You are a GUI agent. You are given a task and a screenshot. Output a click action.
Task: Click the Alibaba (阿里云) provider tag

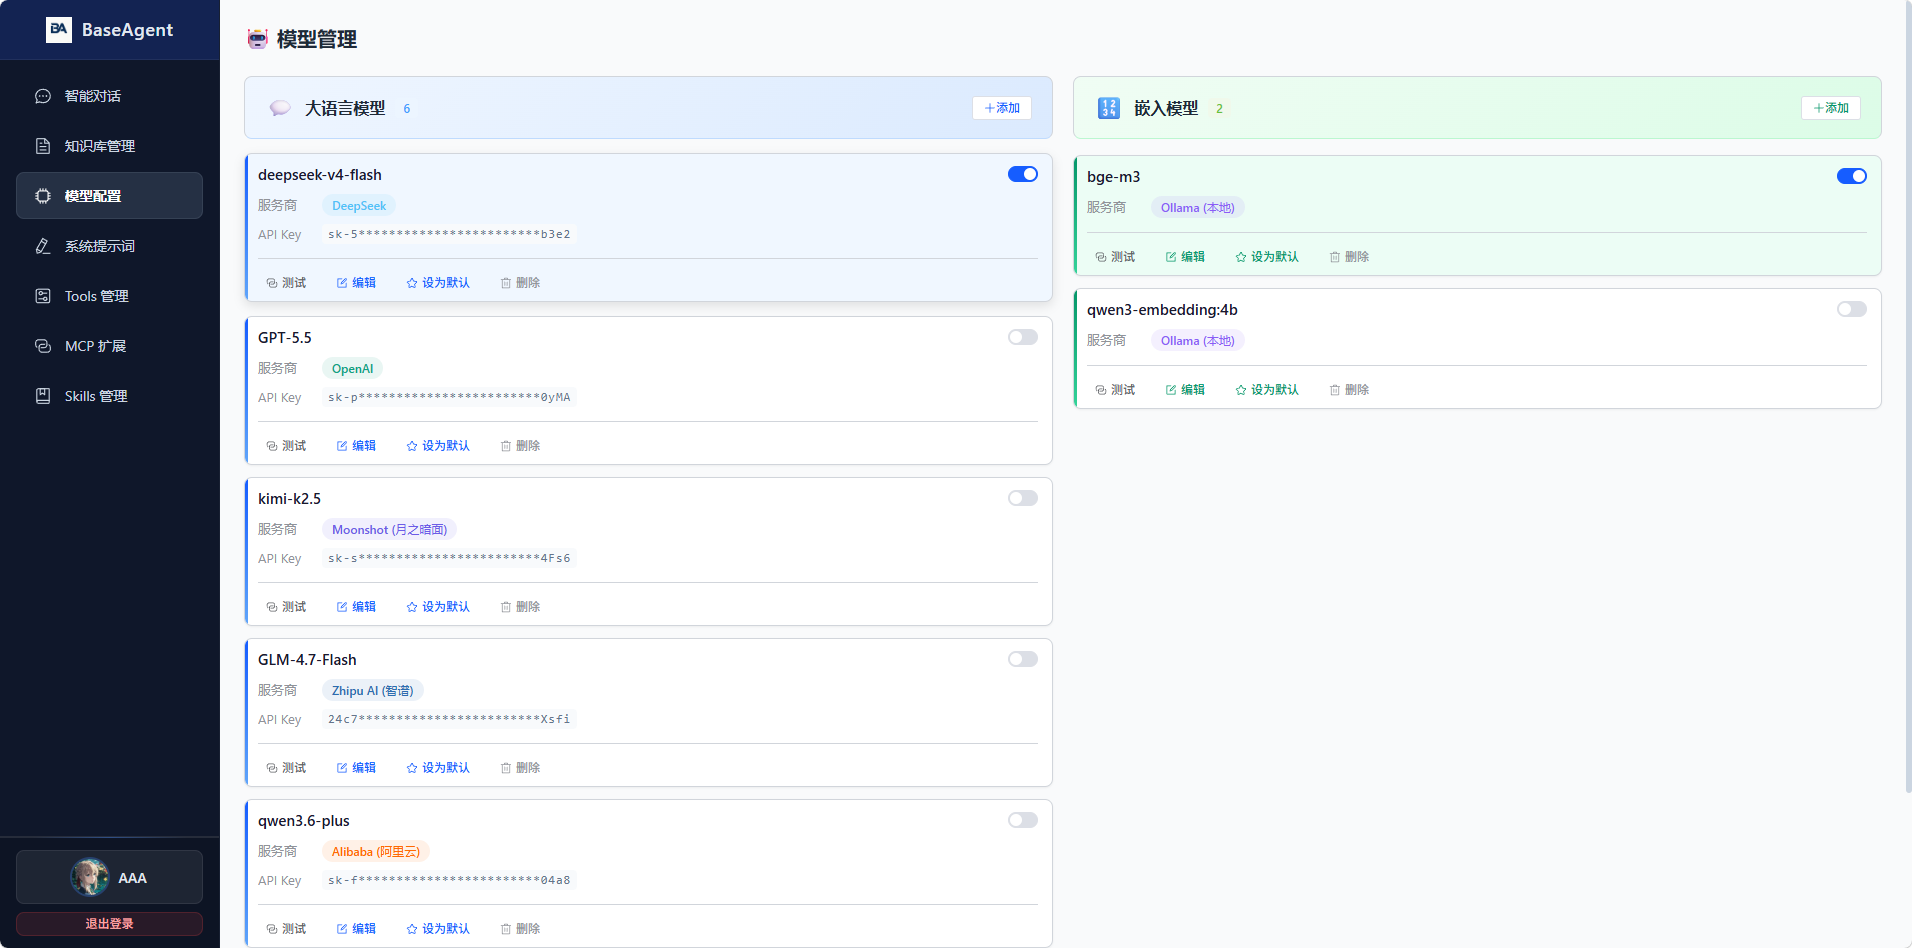pos(376,852)
